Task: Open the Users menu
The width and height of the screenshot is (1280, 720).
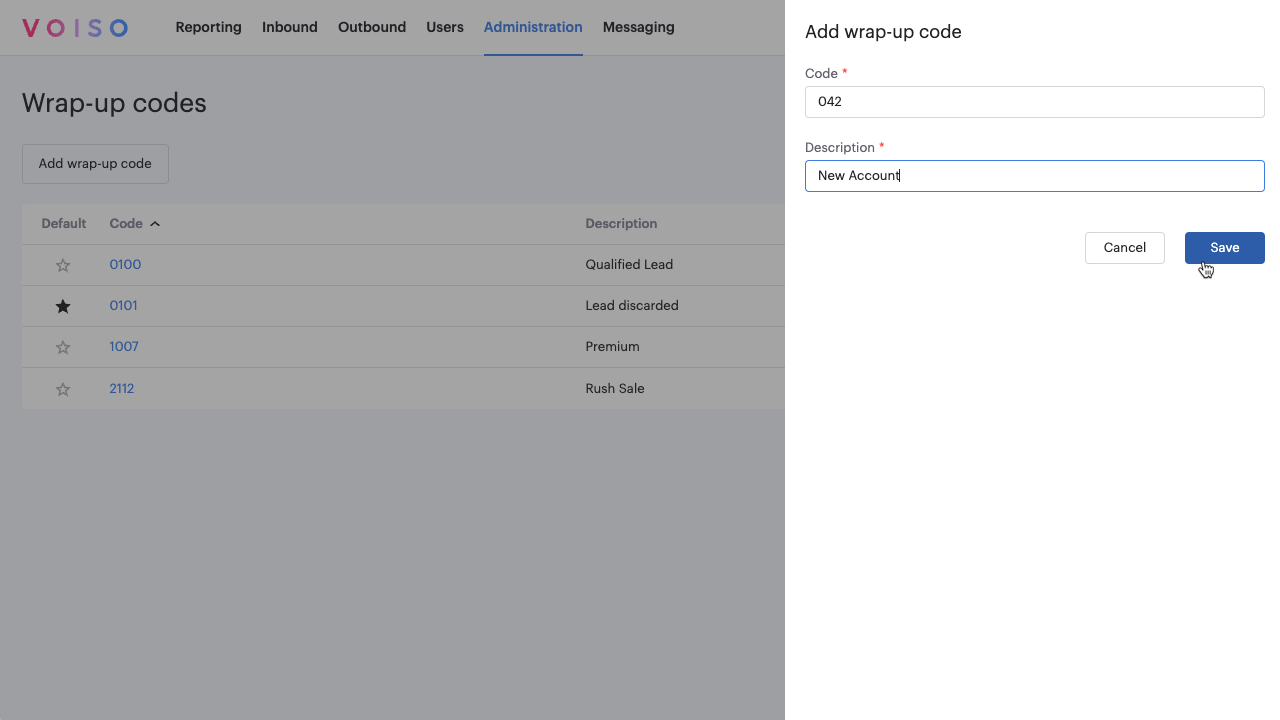Action: pyautogui.click(x=445, y=27)
